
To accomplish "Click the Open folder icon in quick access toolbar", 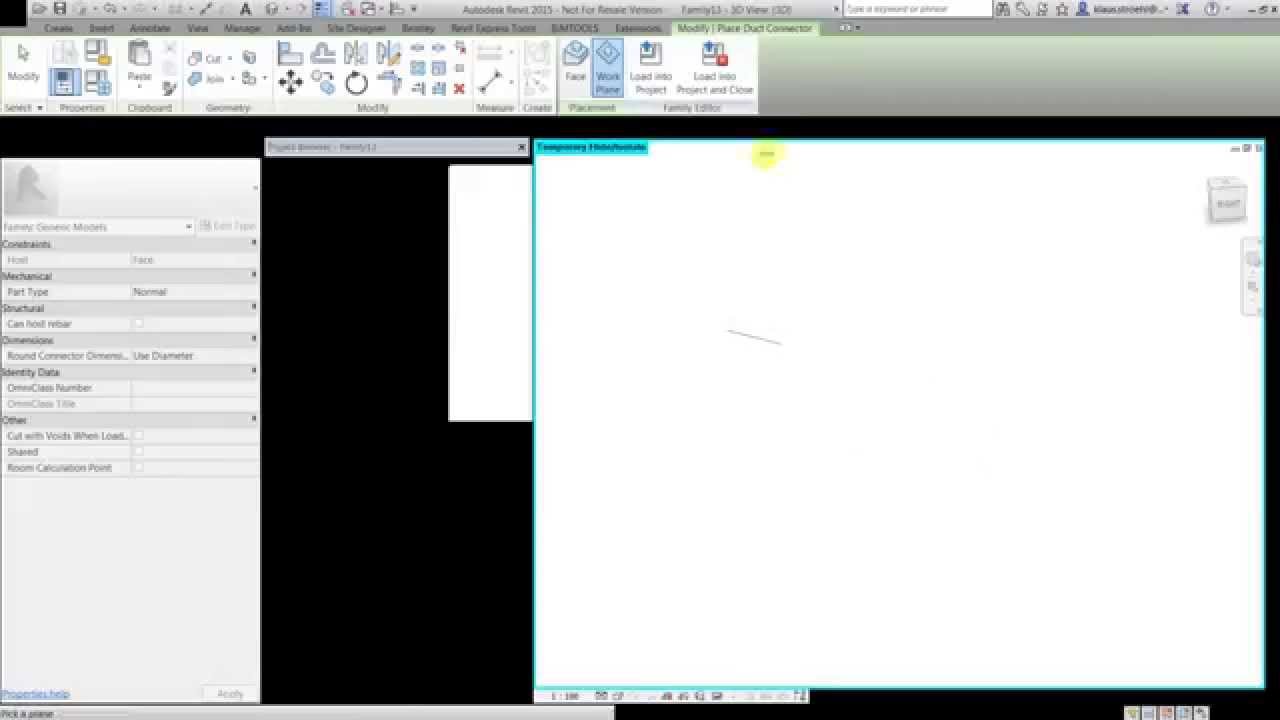I will (x=39, y=9).
